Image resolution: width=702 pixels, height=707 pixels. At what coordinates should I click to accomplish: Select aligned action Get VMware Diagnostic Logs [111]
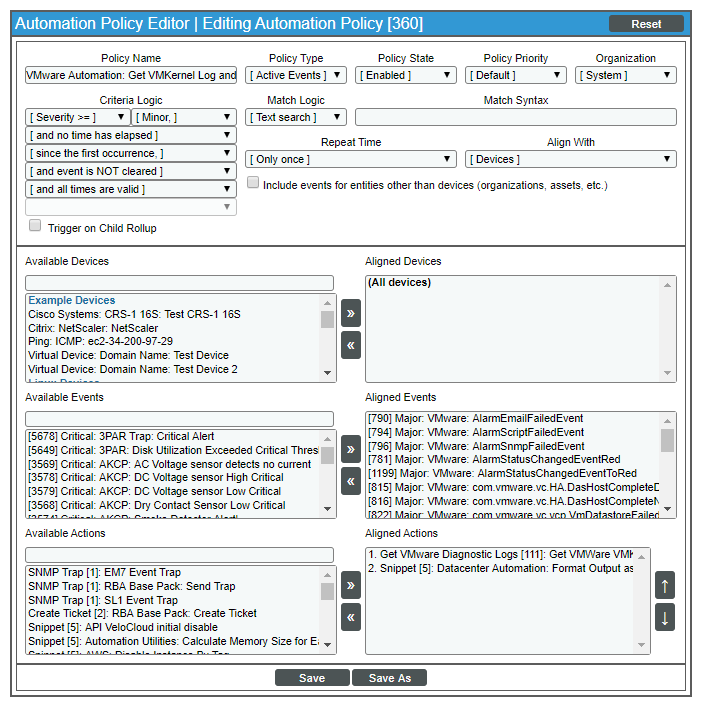click(500, 555)
